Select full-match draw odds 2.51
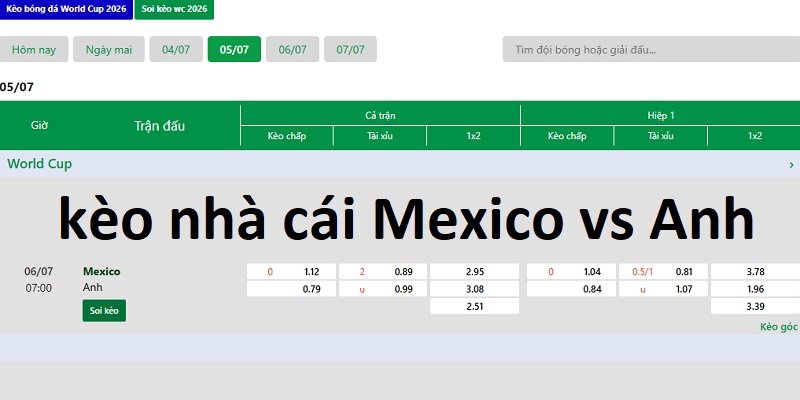Viewport: 800px width, 400px height. (474, 307)
